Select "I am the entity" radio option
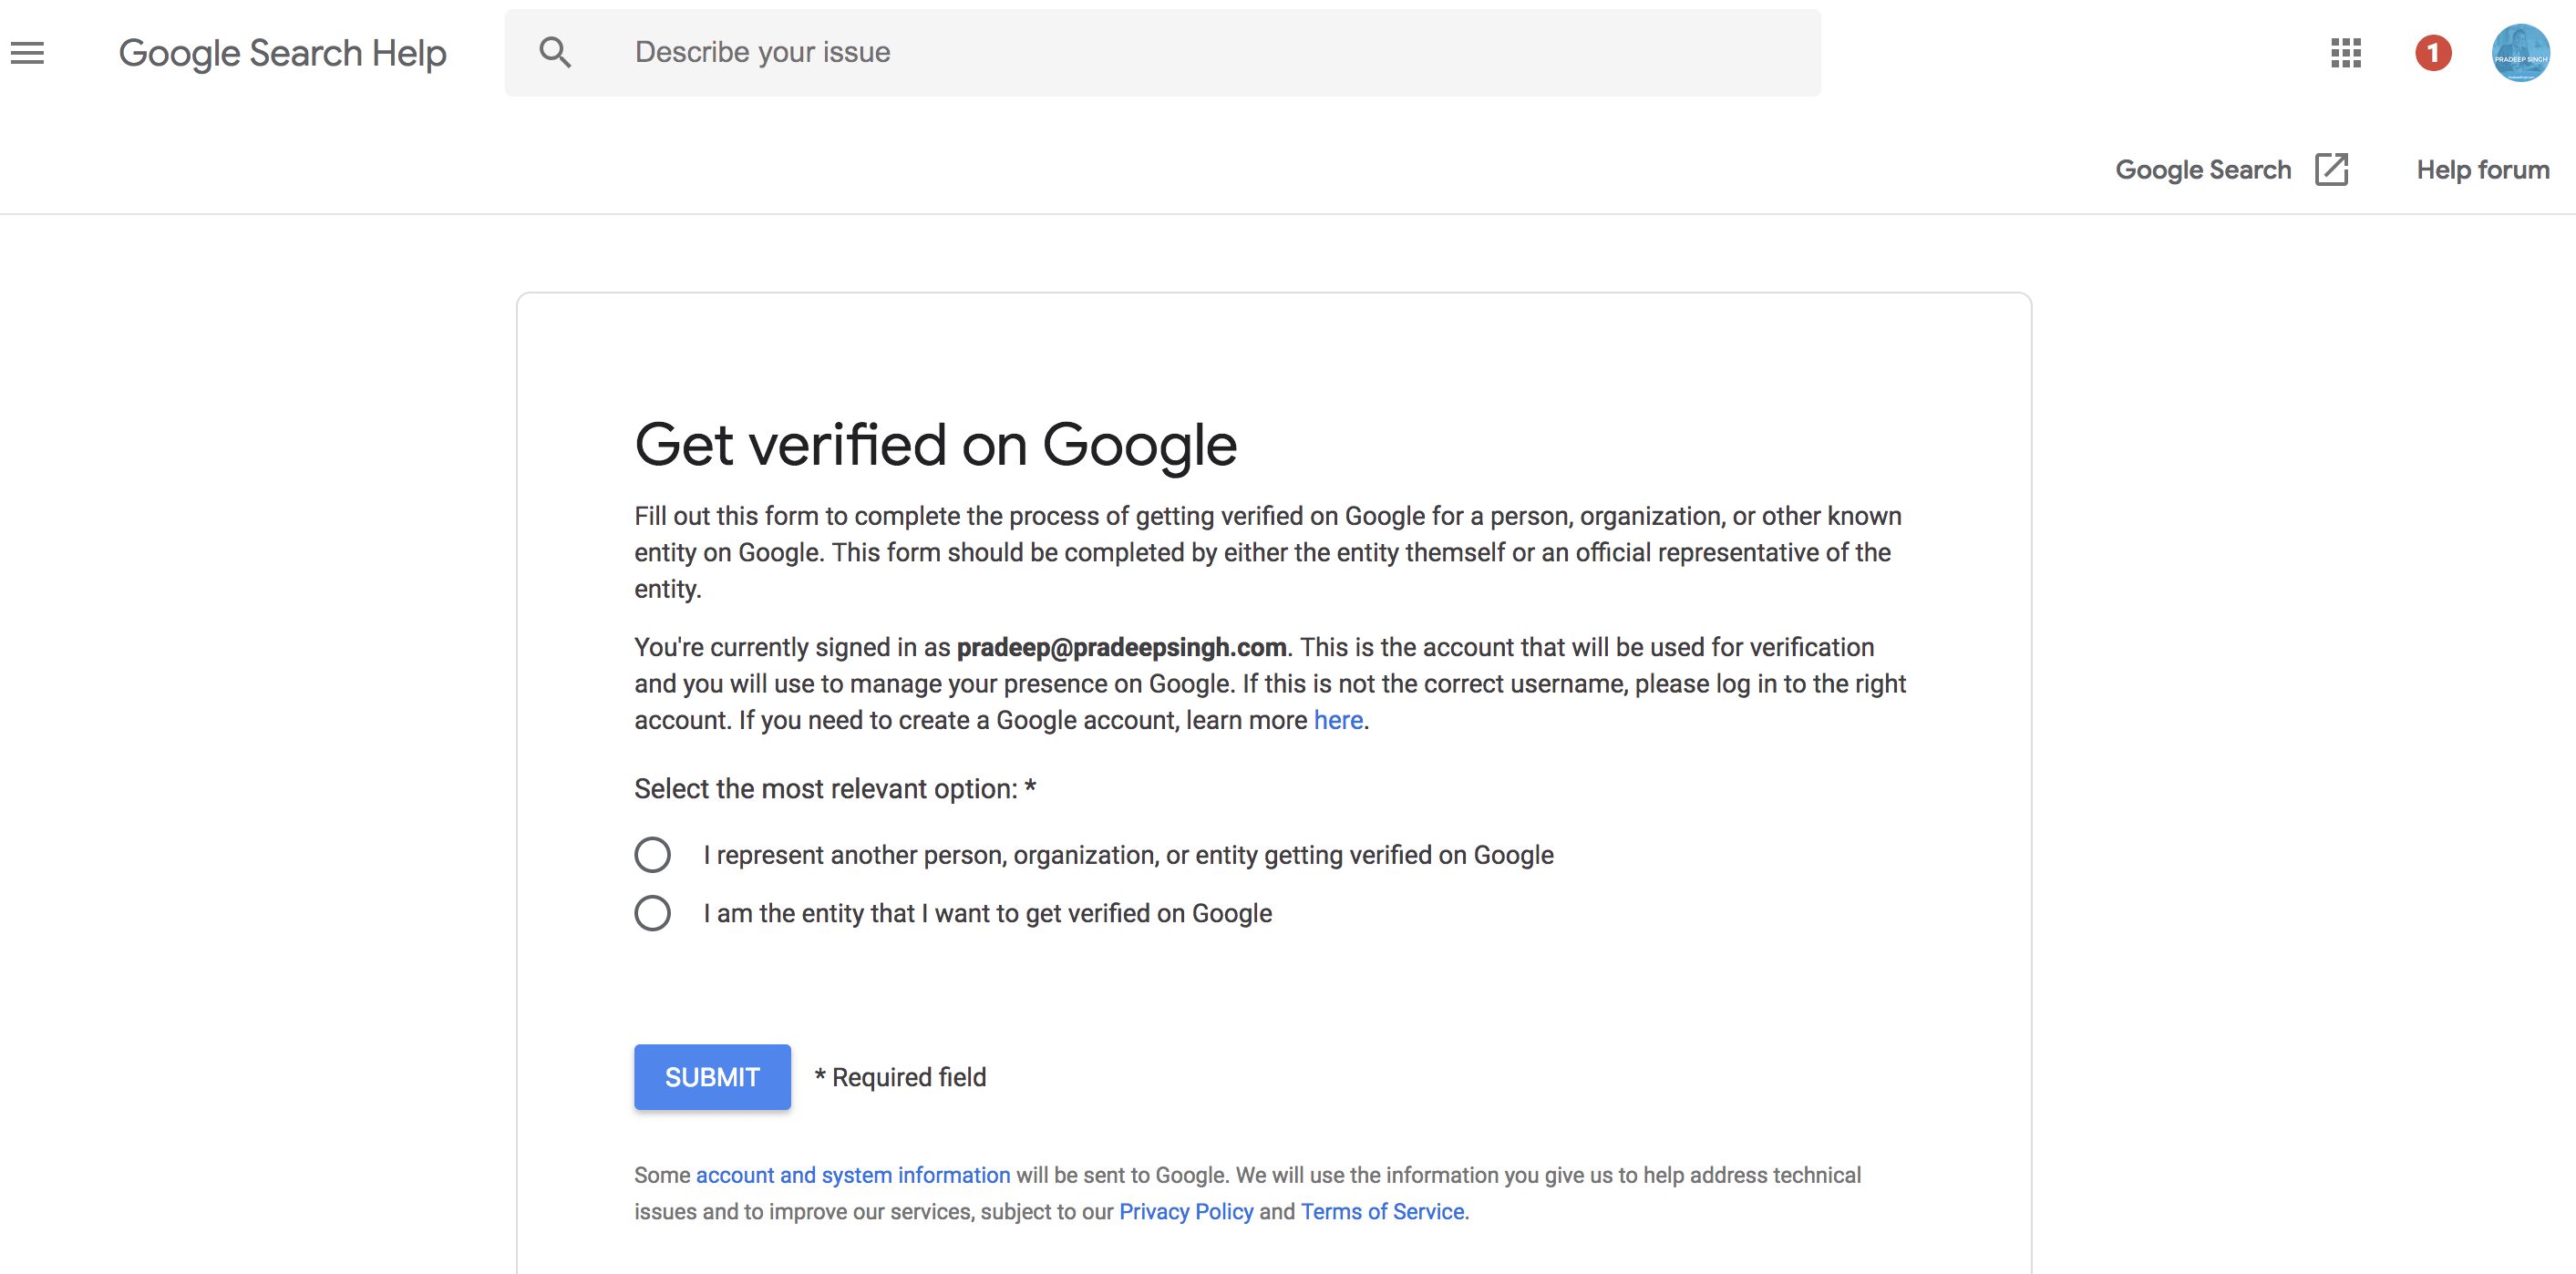This screenshot has height=1274, width=2576. [653, 913]
